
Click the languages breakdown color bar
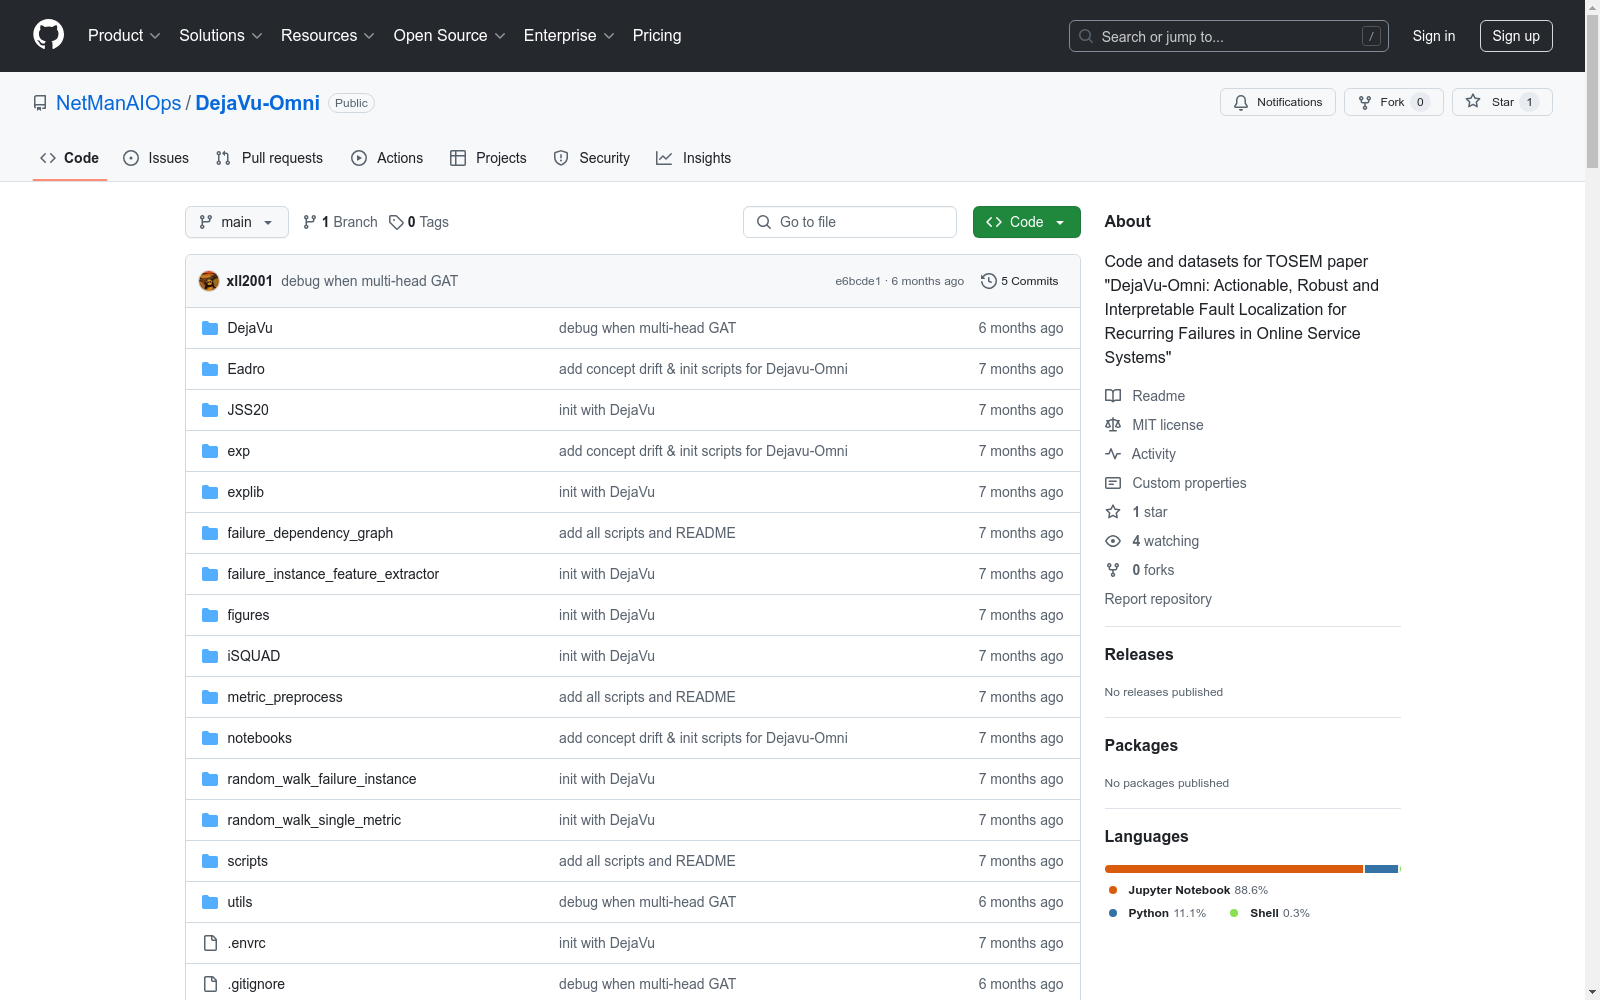pos(1253,869)
